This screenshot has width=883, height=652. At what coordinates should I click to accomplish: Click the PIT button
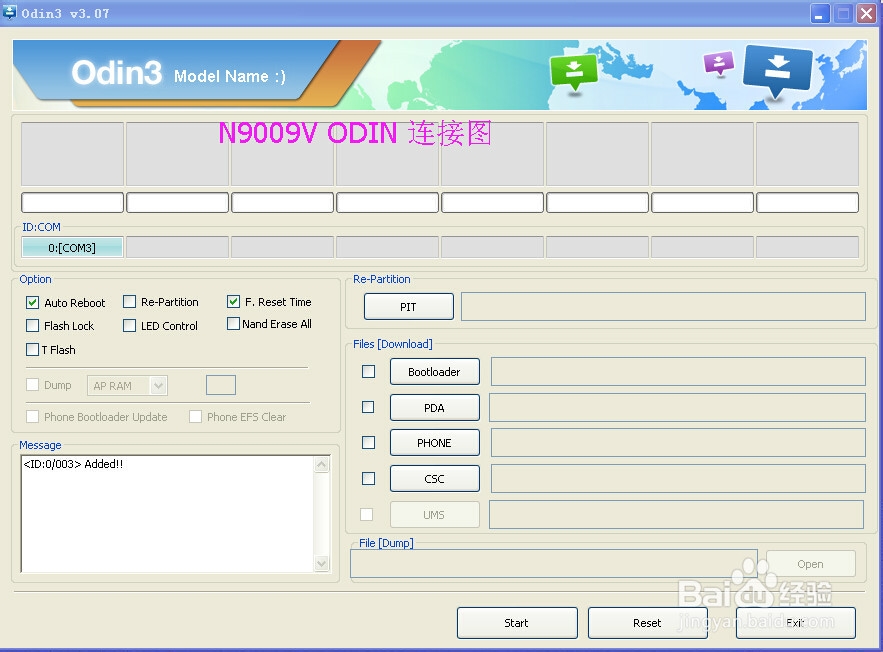[x=408, y=307]
